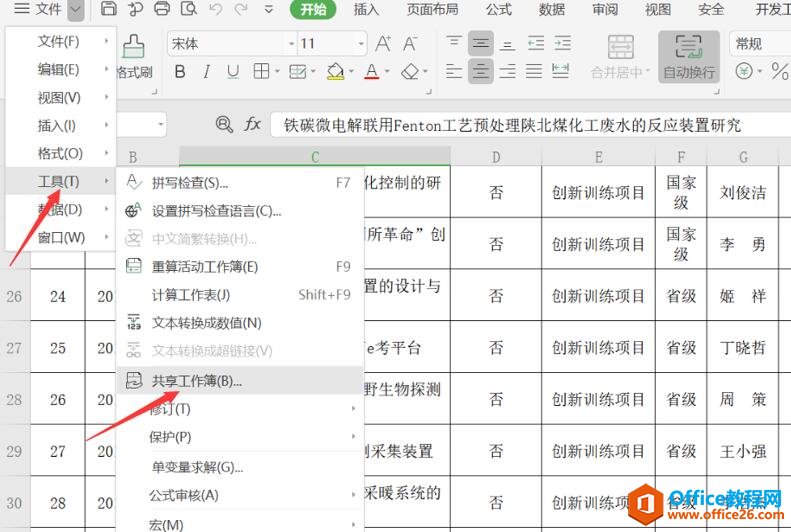Viewport: 791px width, 532px height.
Task: Click the Bold formatting icon
Action: coord(180,72)
